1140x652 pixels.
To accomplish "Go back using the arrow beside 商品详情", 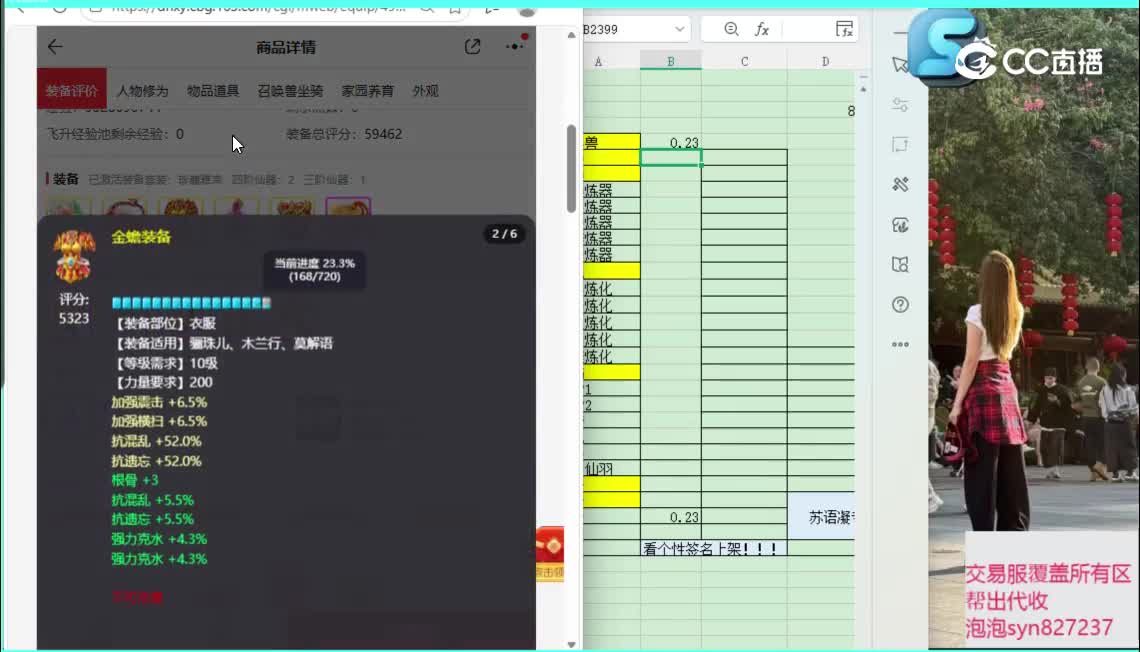I will click(x=55, y=47).
